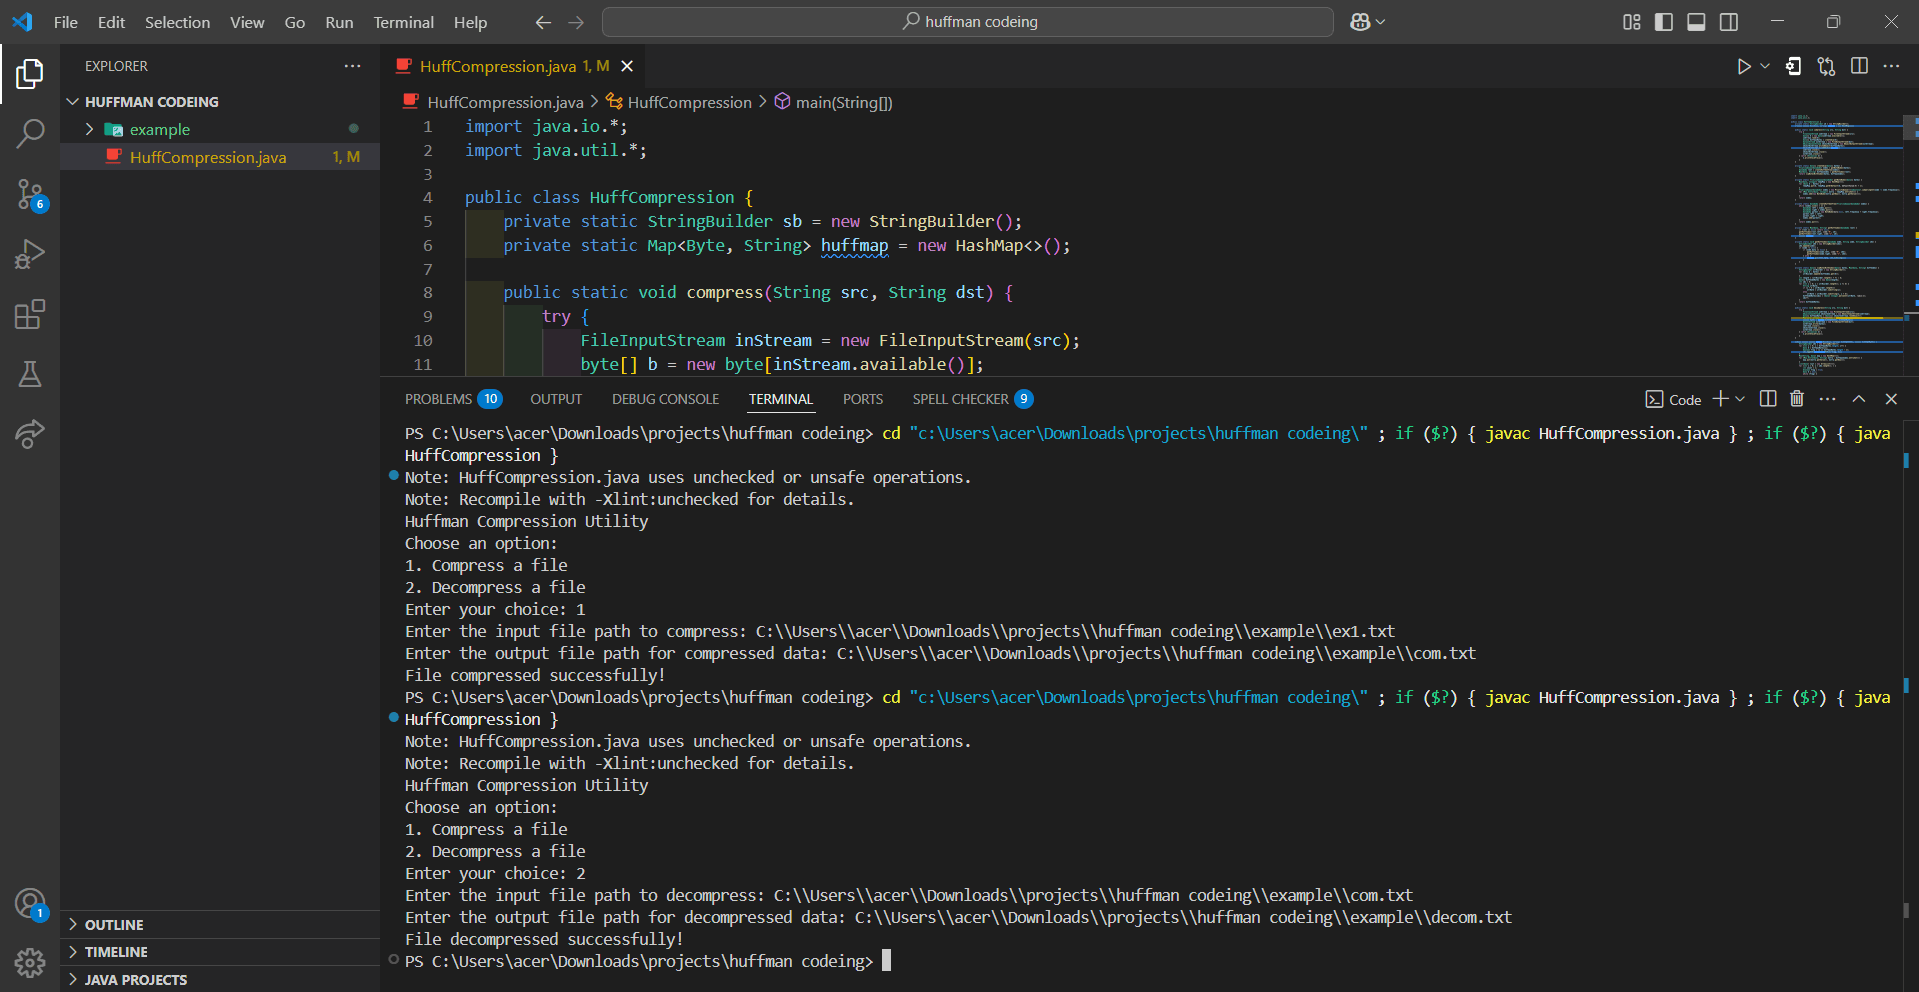The height and width of the screenshot is (992, 1919).
Task: Toggle the bottom panel visibility
Action: click(x=1696, y=22)
